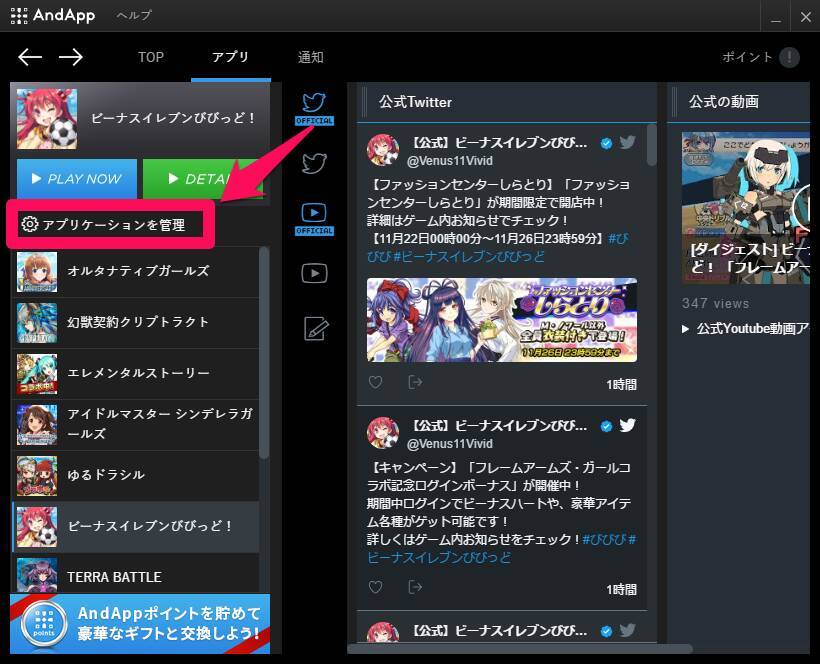Click the 公式Youtube動画 link
Screen dimensions: 820x664
(747, 328)
